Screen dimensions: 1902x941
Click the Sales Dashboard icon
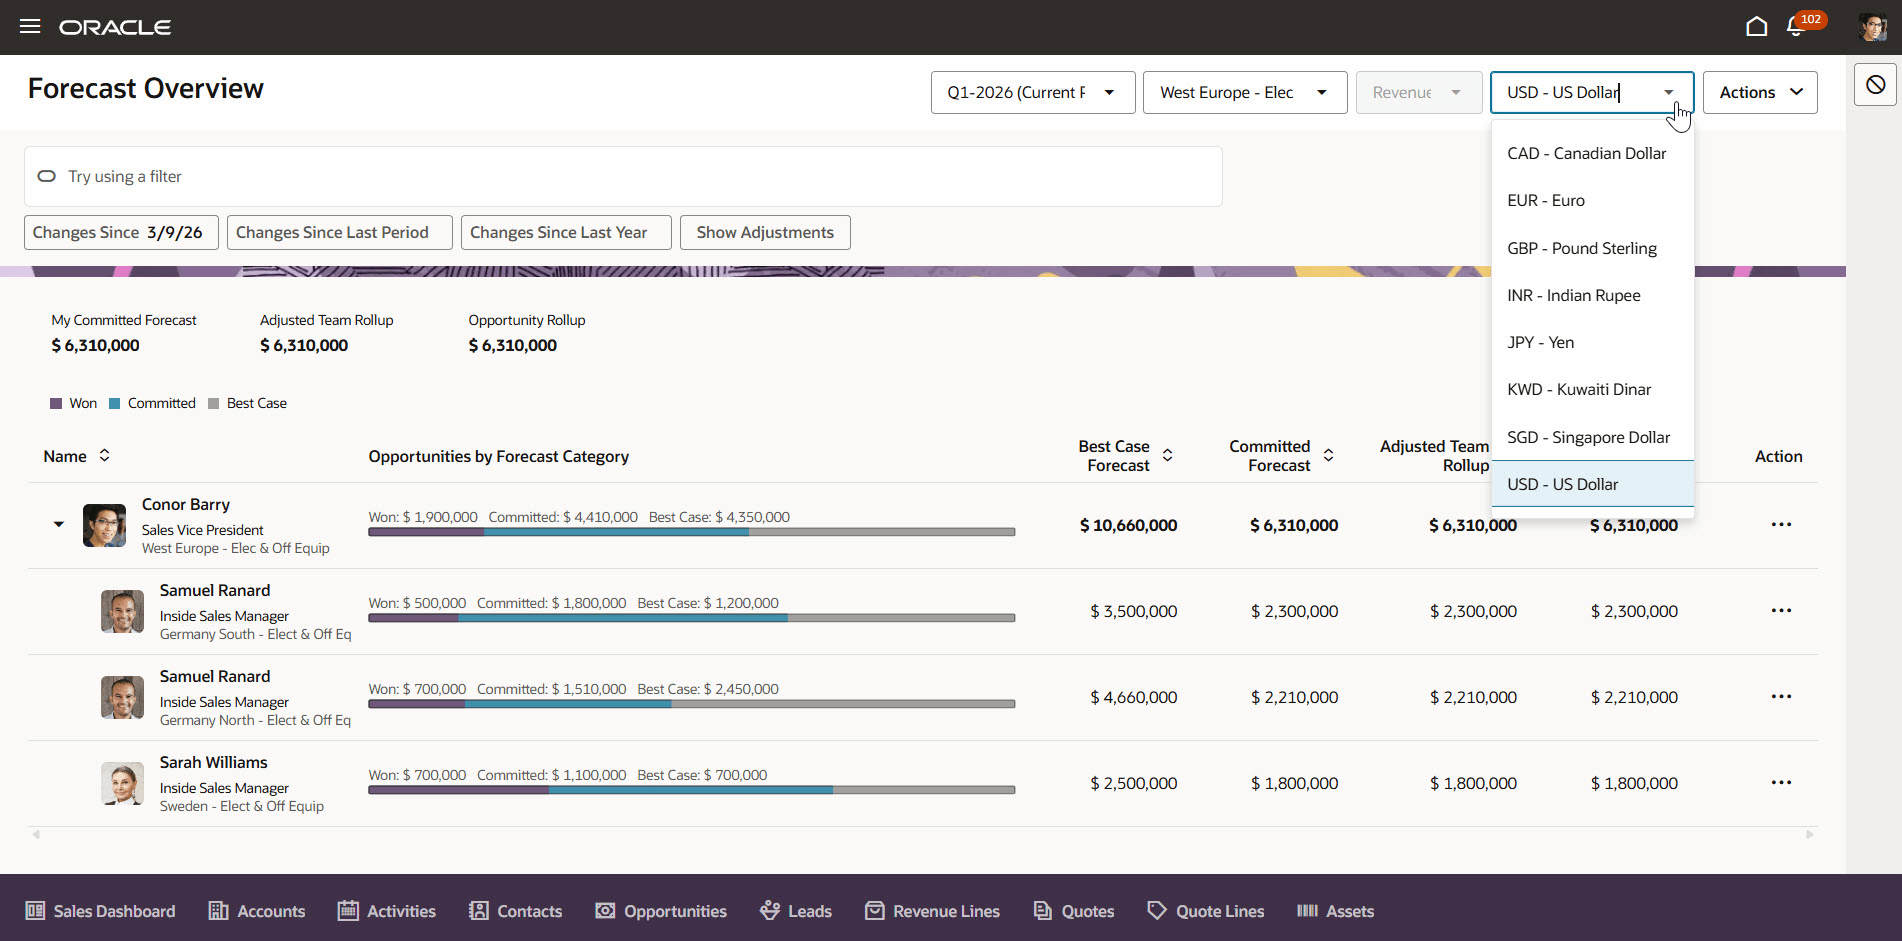pos(35,911)
